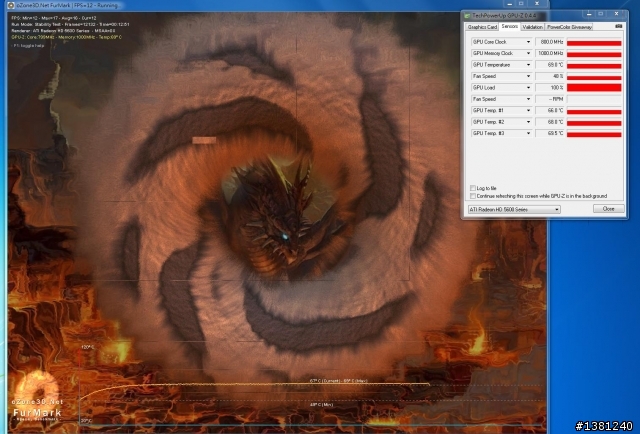Click the 100 % GPU load value
640x434 pixels.
tap(550, 87)
